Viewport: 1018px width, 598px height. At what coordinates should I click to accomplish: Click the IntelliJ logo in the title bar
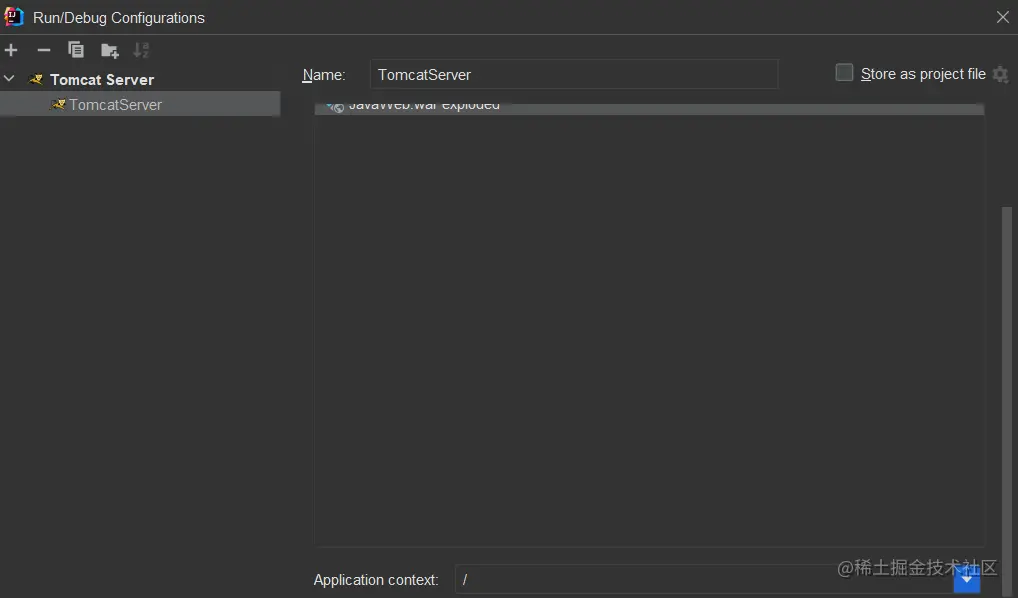tap(13, 16)
